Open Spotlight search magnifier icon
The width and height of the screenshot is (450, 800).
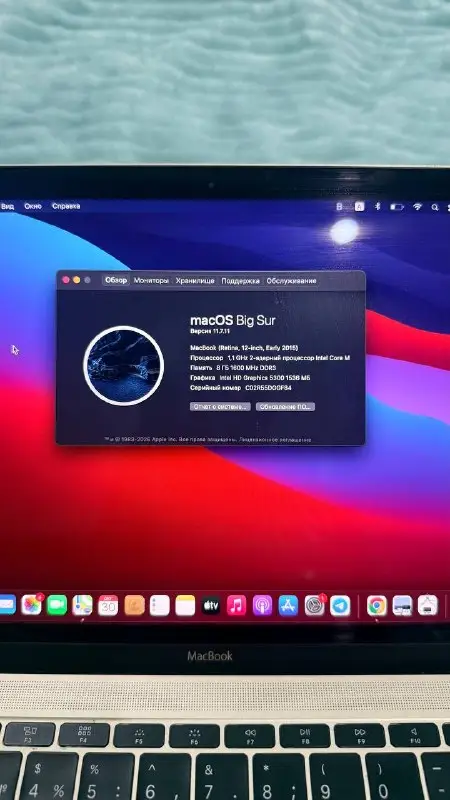[x=435, y=207]
